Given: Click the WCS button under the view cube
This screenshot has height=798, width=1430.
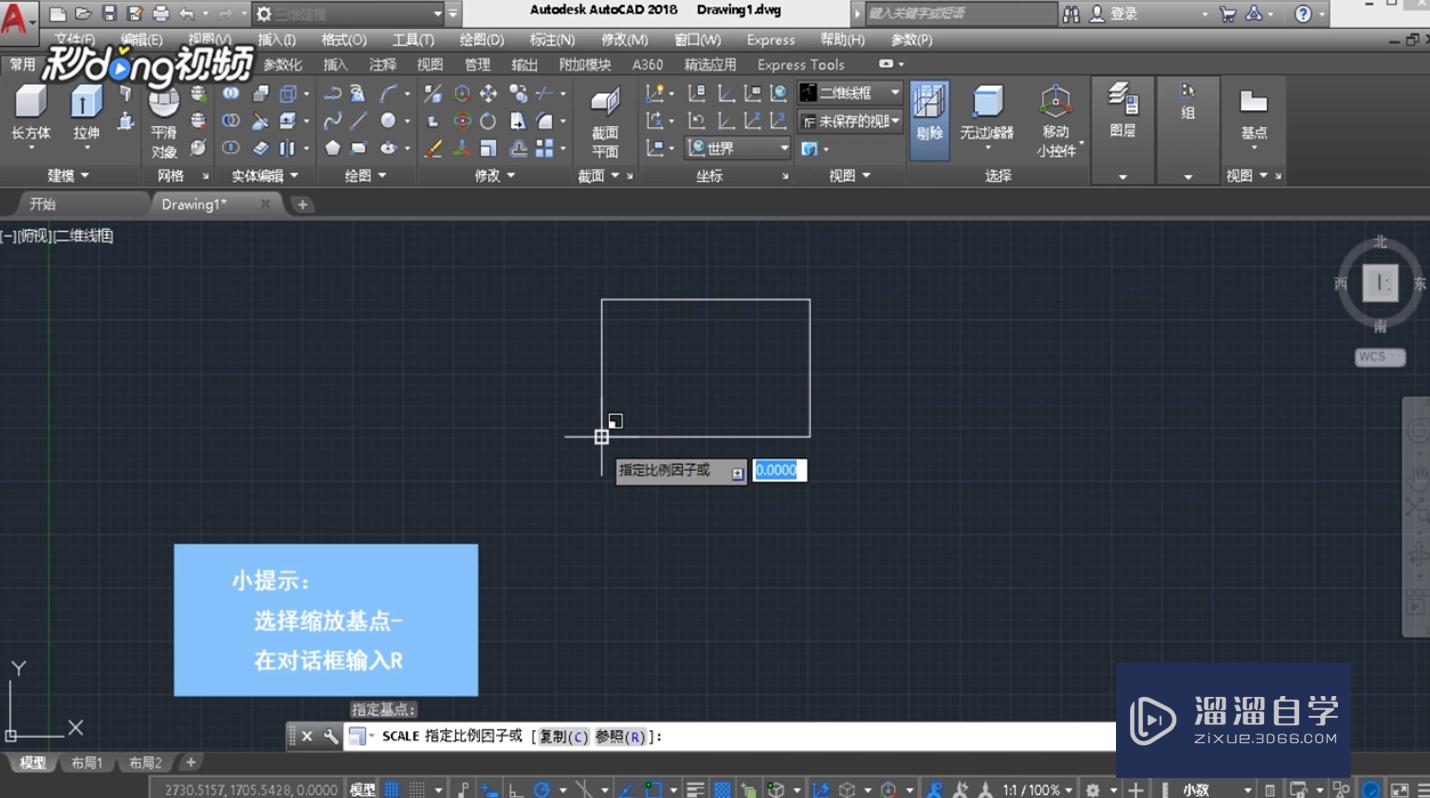Looking at the screenshot, I should (x=1380, y=357).
